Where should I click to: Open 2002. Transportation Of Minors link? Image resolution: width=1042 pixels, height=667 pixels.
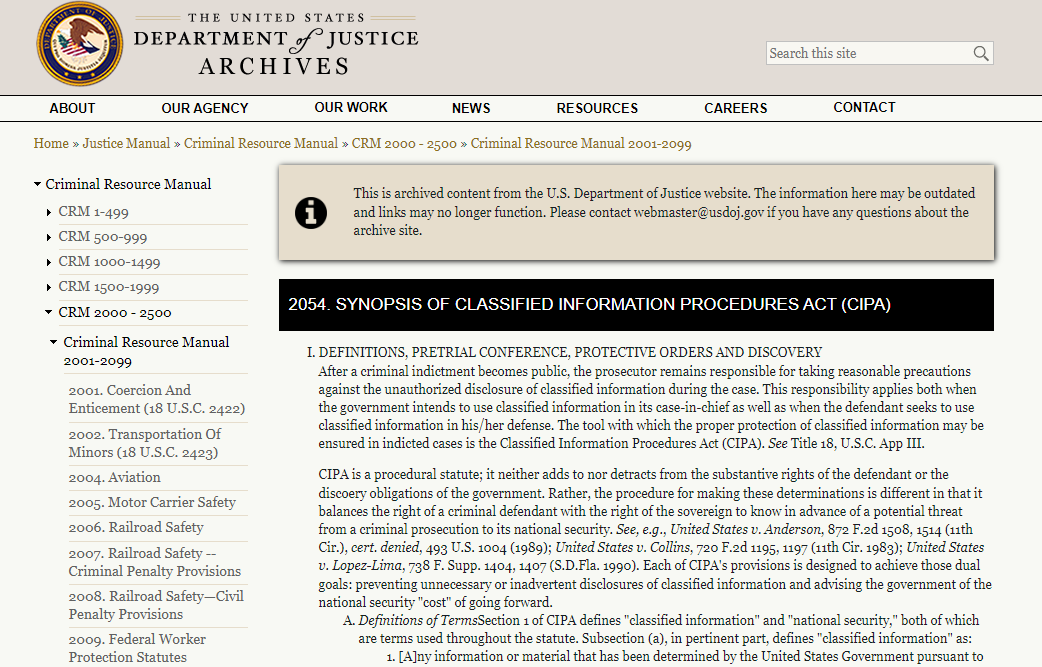coord(145,443)
